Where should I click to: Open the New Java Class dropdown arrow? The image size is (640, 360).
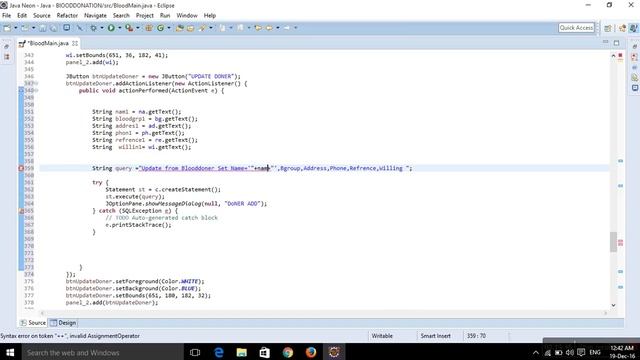pos(169,28)
